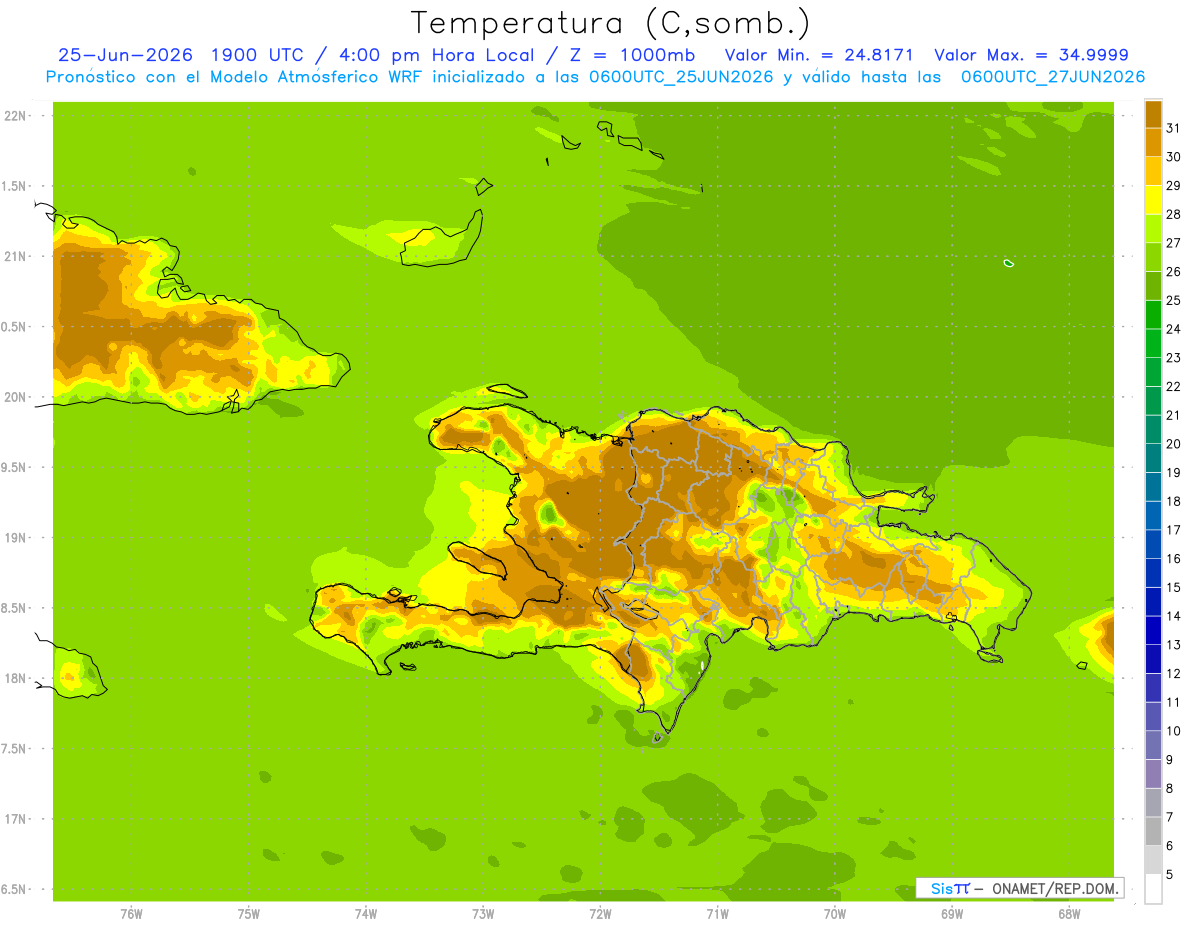Click the "19N" latitude label

[15, 537]
